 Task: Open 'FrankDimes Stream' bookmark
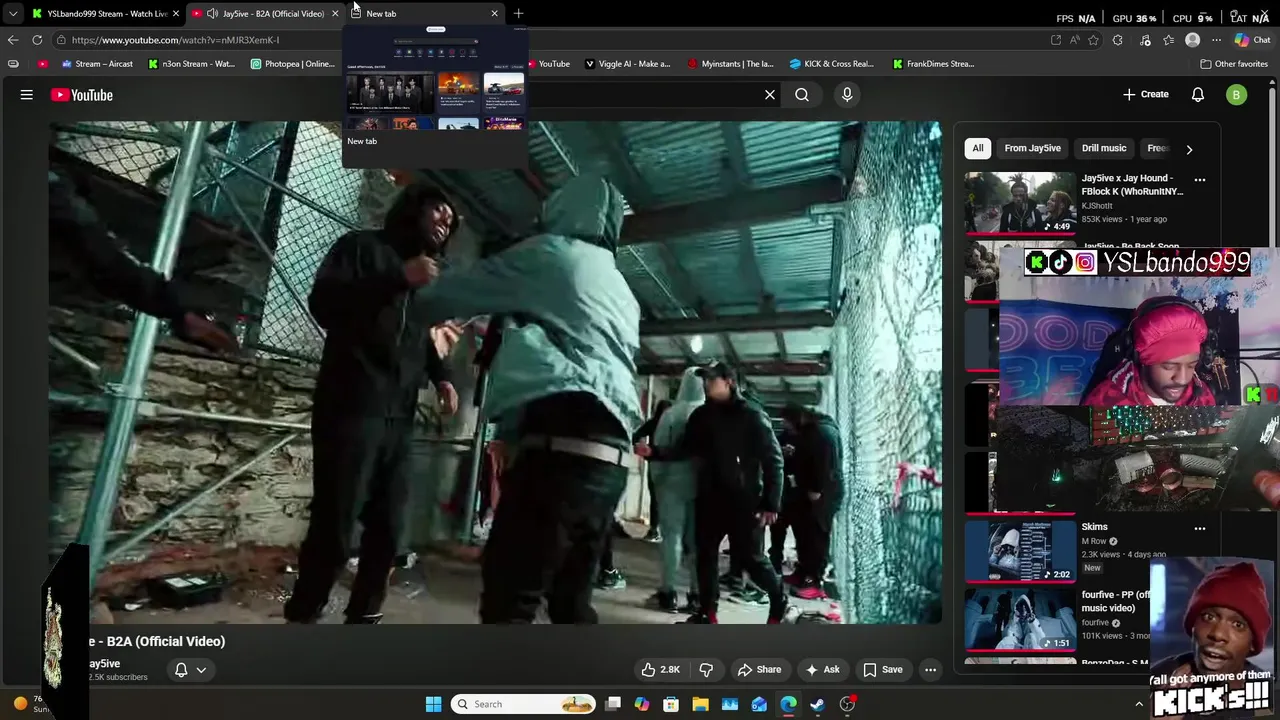tap(932, 64)
